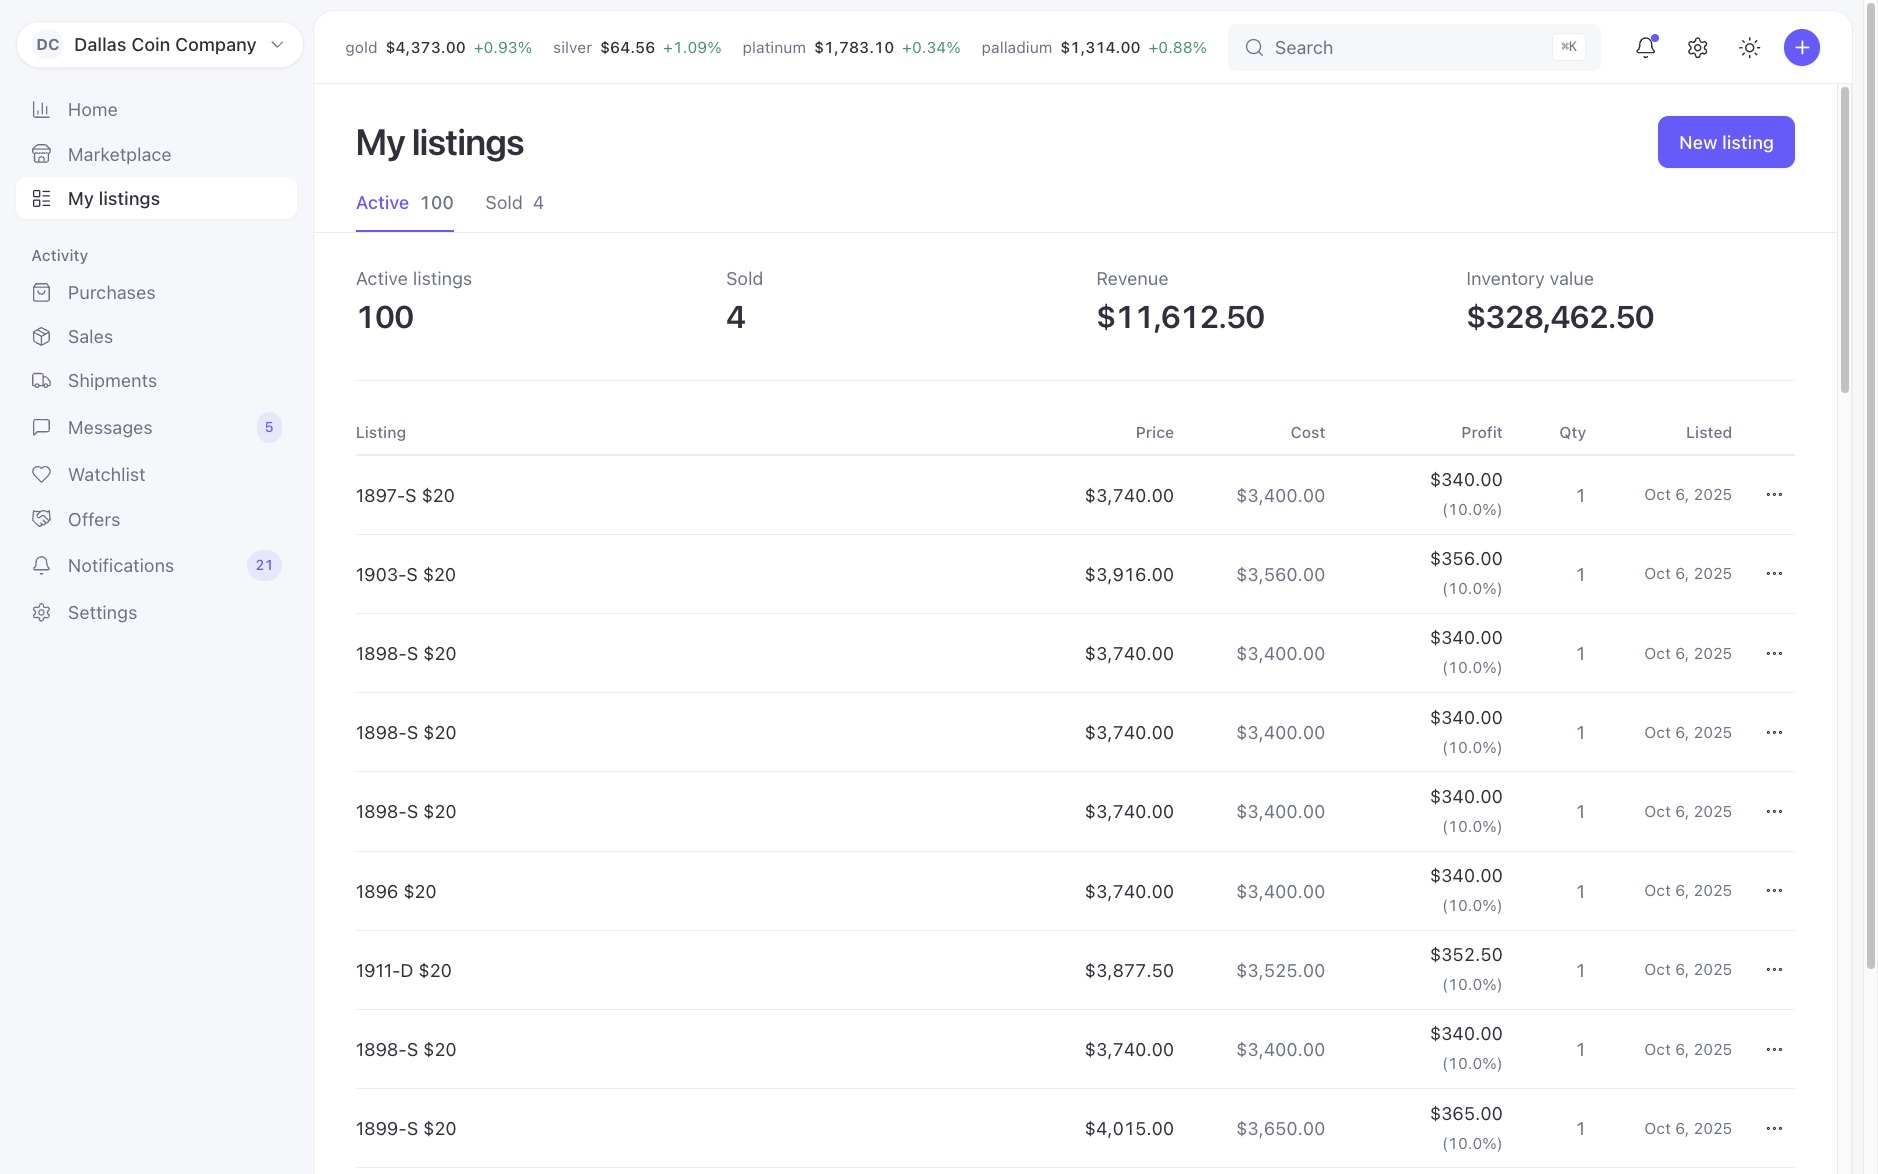
Task: Click the $3,877.50 price cell
Action: 1129,970
